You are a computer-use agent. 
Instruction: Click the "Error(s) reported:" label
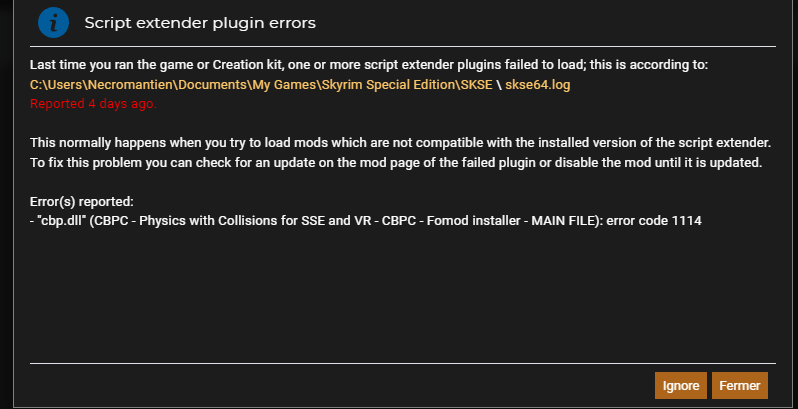pos(82,202)
